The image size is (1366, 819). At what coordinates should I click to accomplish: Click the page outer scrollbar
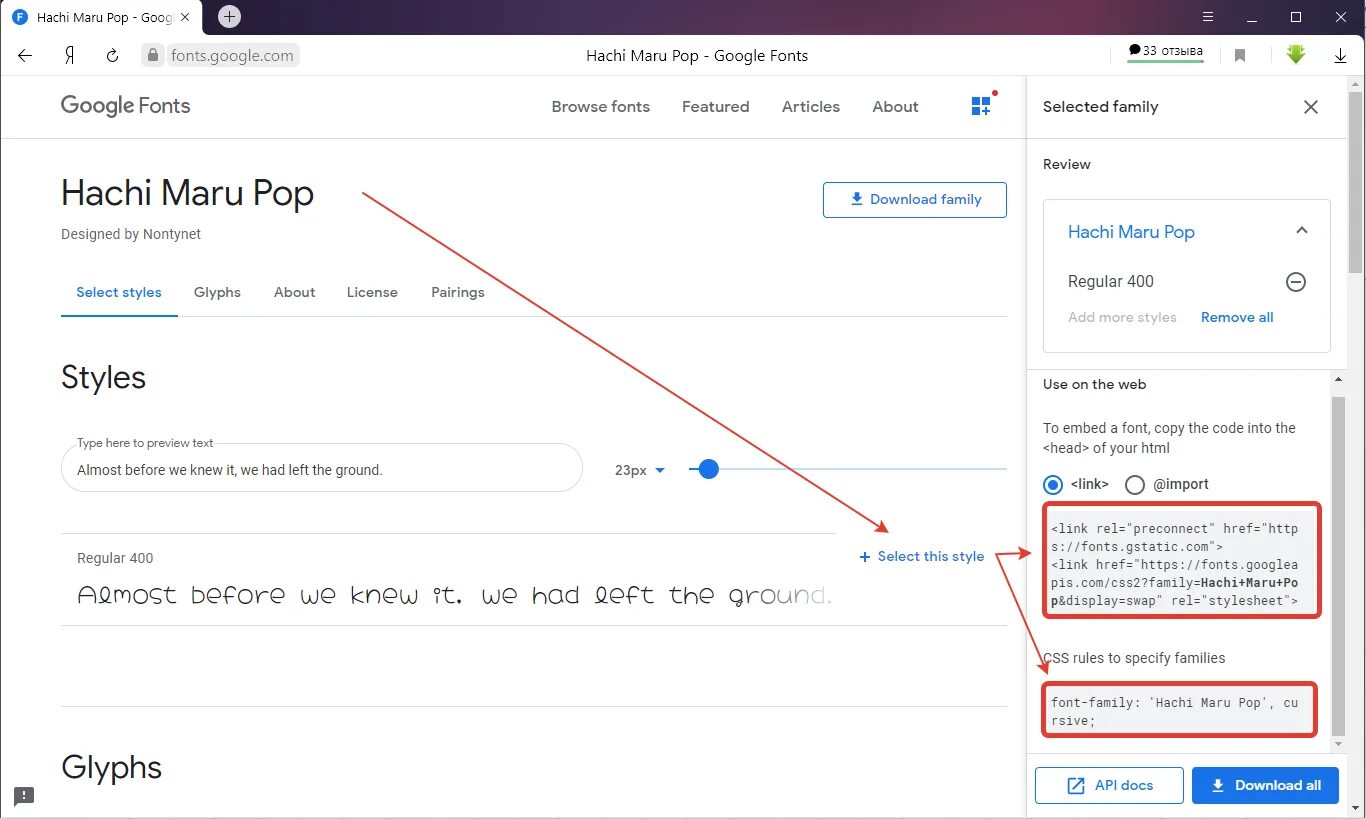[1355, 180]
